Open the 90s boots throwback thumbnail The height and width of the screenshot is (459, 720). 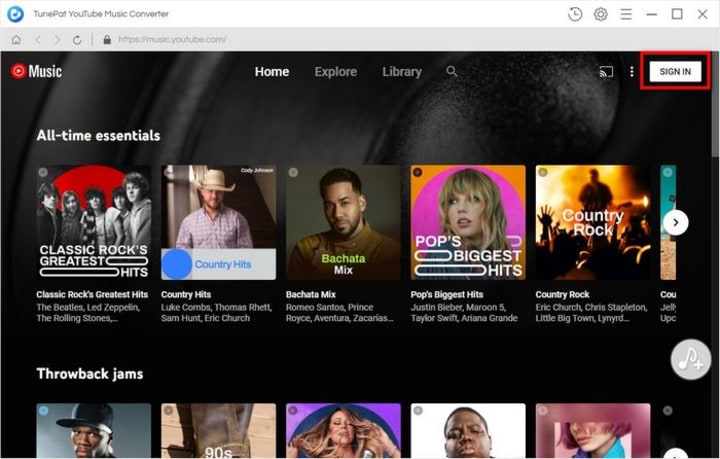(219, 431)
